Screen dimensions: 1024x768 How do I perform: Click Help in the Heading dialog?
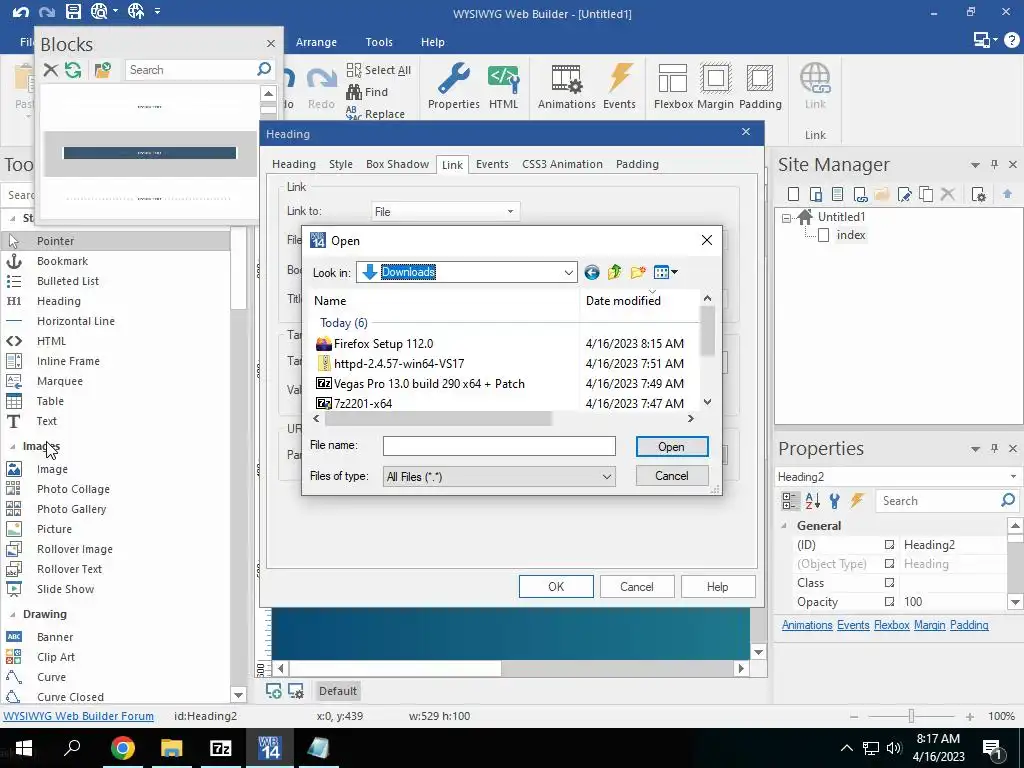(x=718, y=586)
